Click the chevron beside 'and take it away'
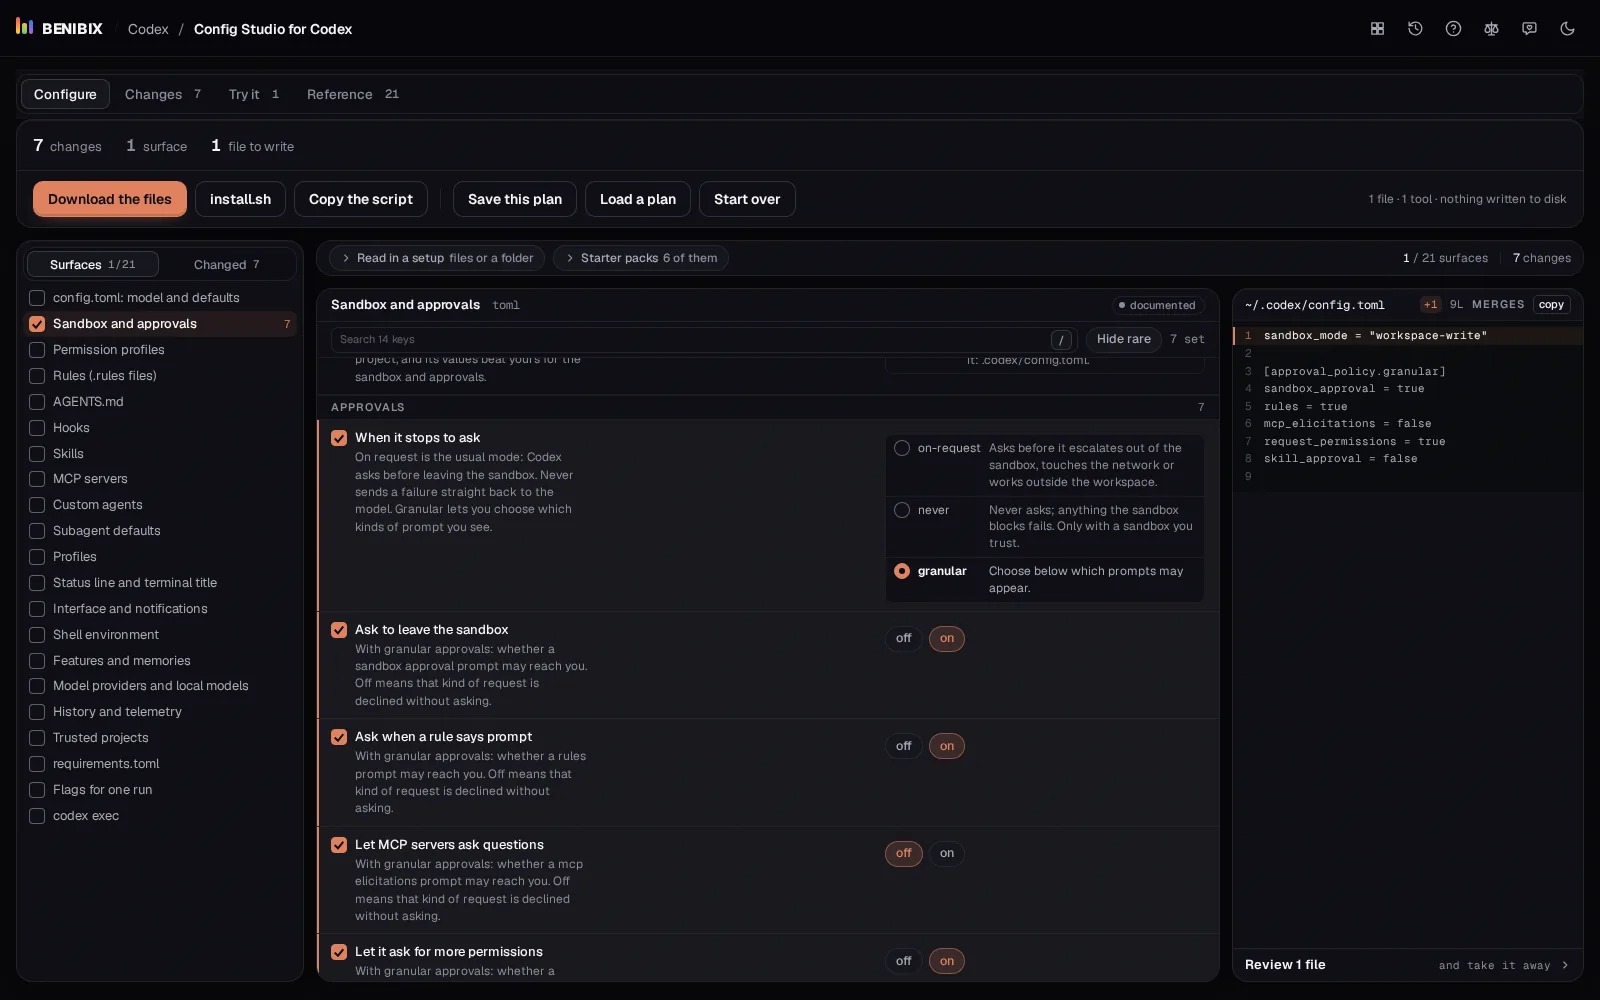Viewport: 1600px width, 1000px height. click(1565, 965)
